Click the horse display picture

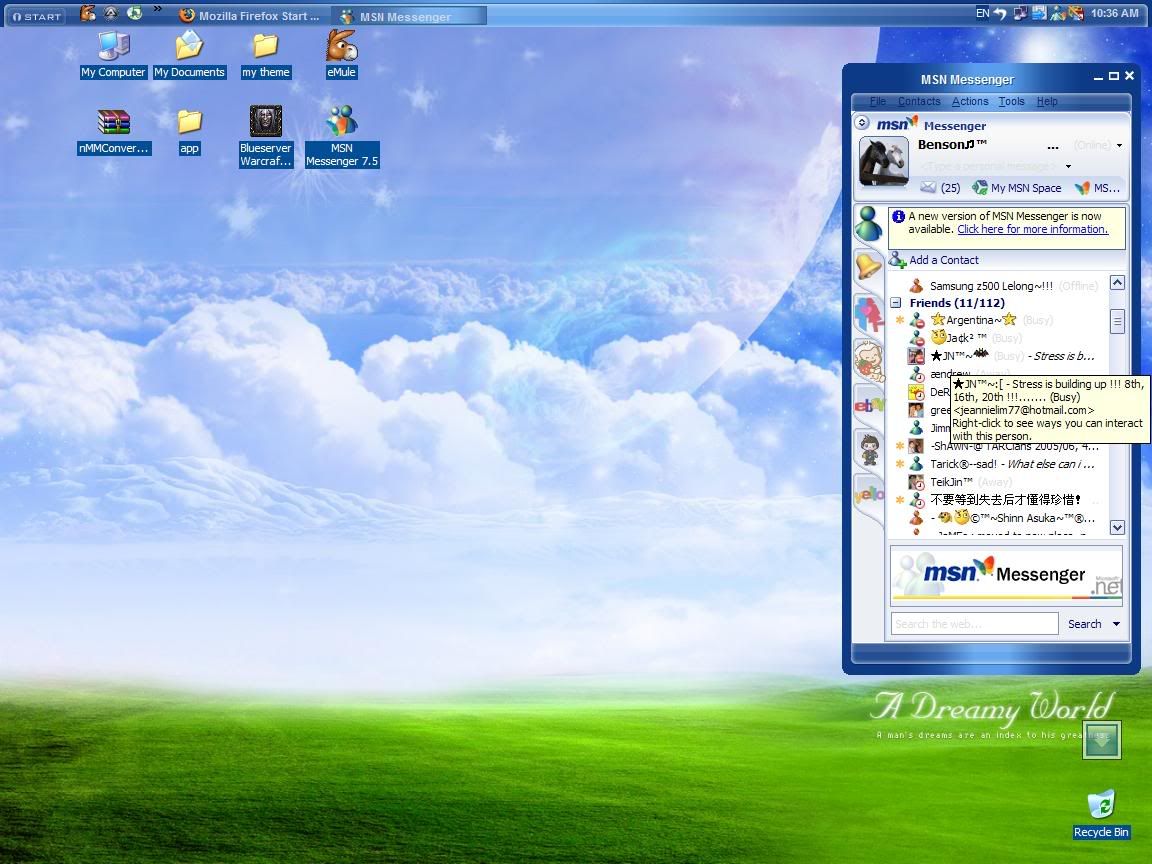tap(883, 162)
